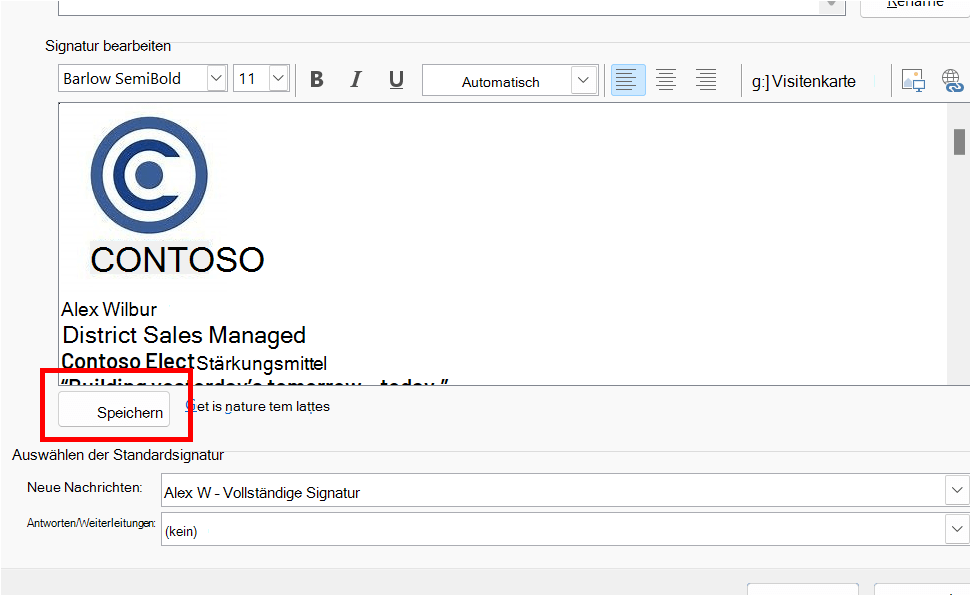970x595 pixels.
Task: Insert a hyperlink into signature
Action: coord(953,80)
